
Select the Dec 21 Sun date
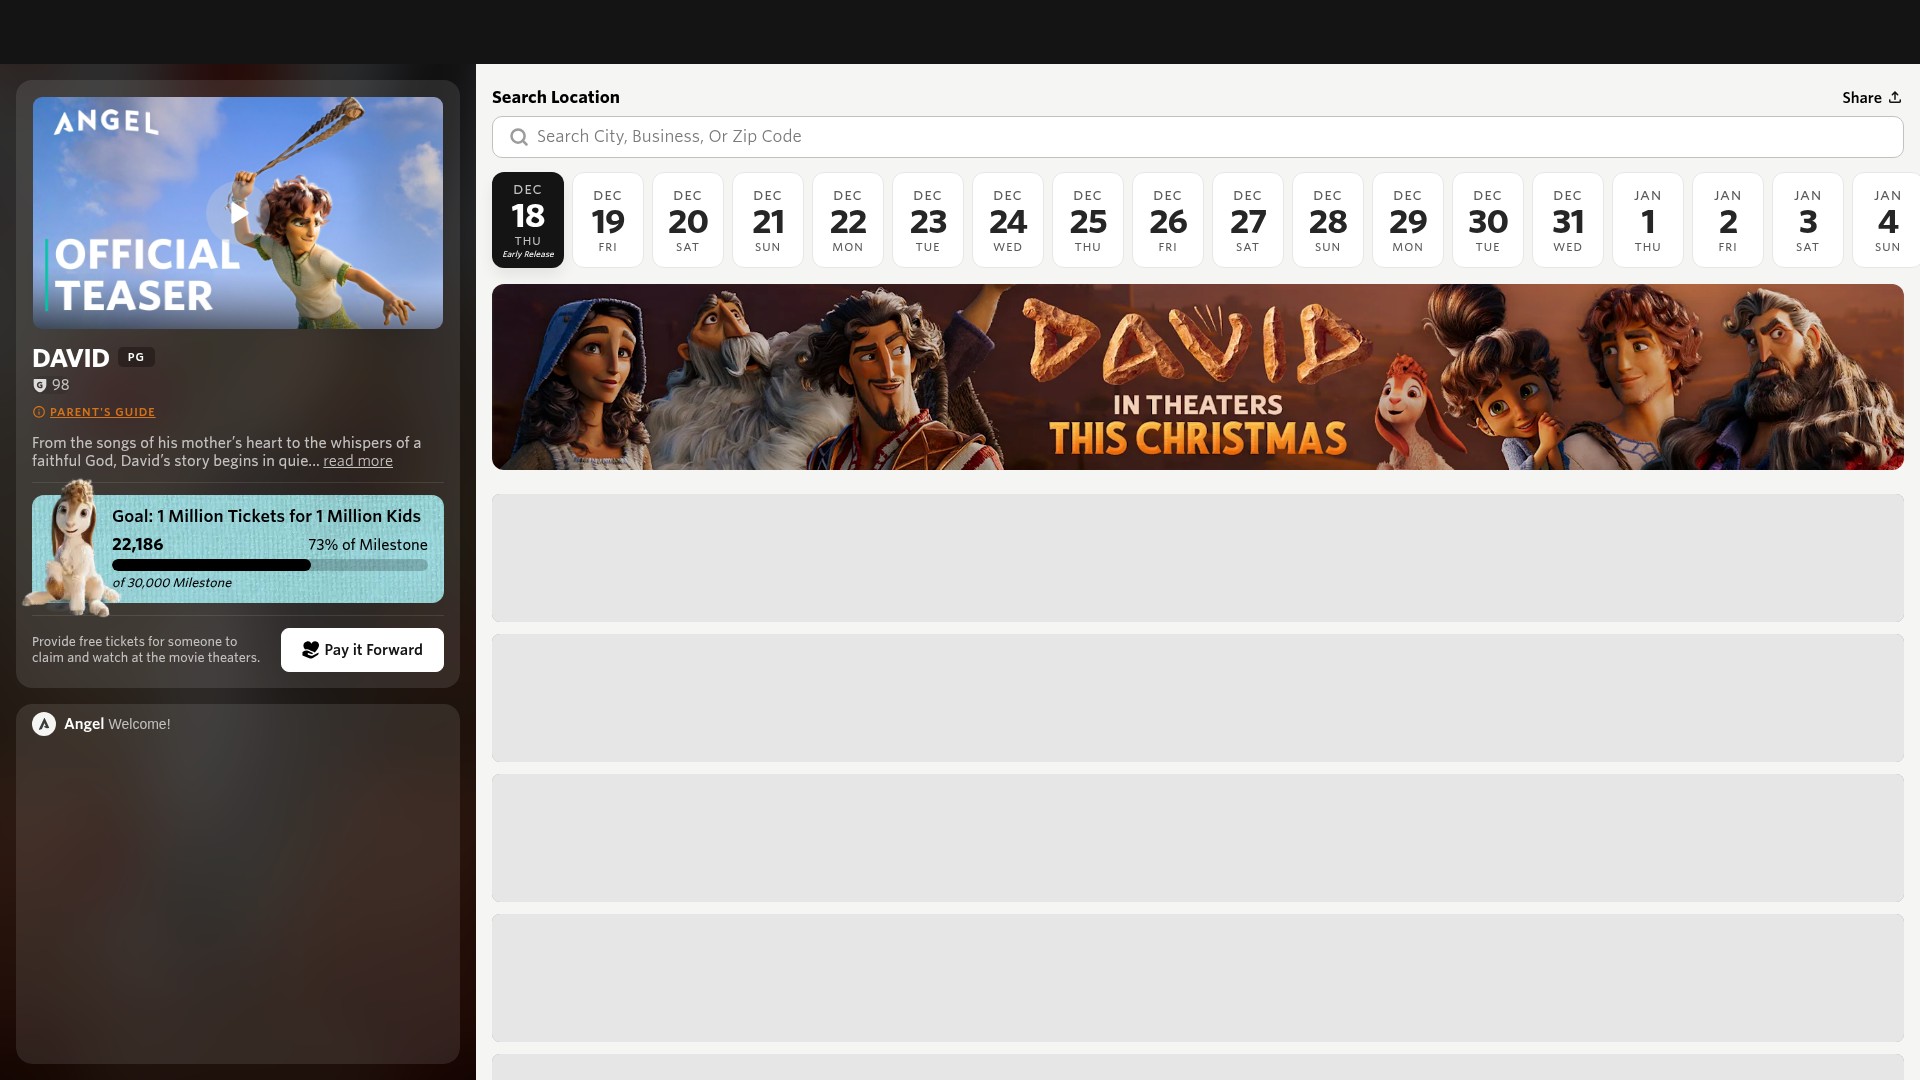pyautogui.click(x=768, y=220)
